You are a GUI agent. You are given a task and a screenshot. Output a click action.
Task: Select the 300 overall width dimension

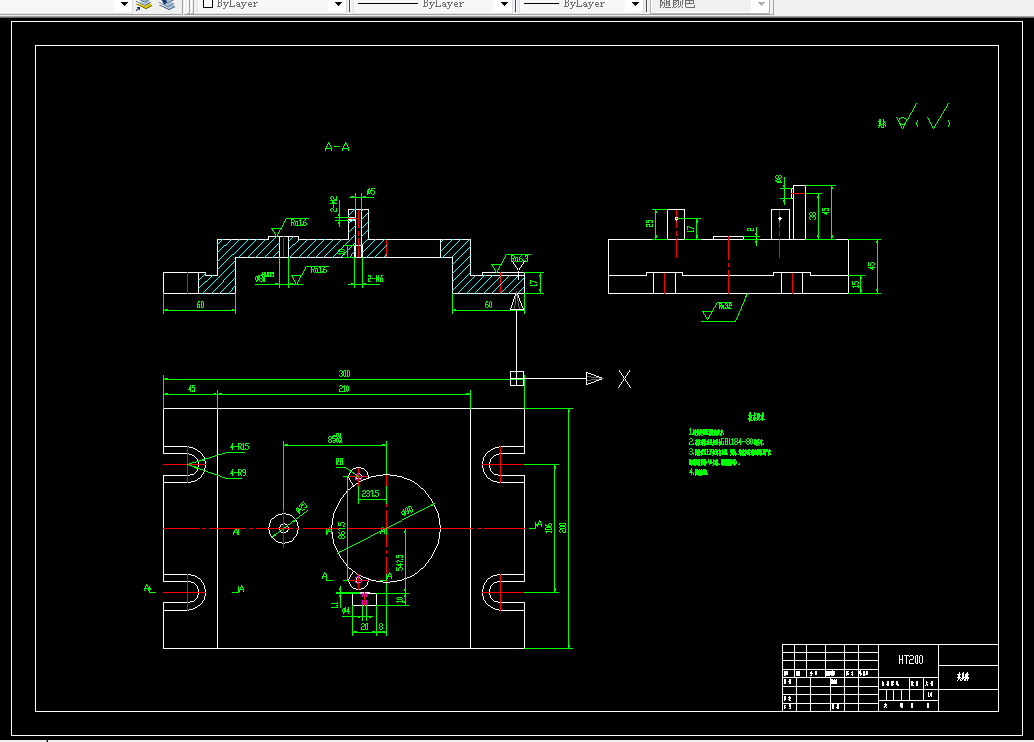pos(344,373)
